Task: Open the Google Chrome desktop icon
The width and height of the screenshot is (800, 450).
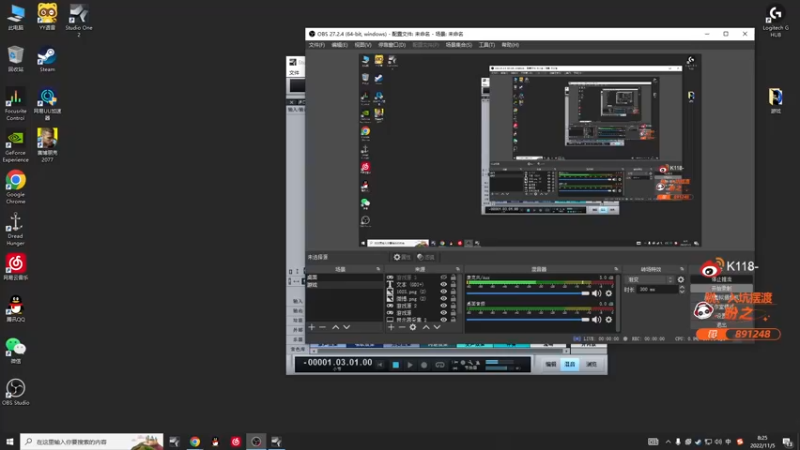Action: [x=15, y=187]
